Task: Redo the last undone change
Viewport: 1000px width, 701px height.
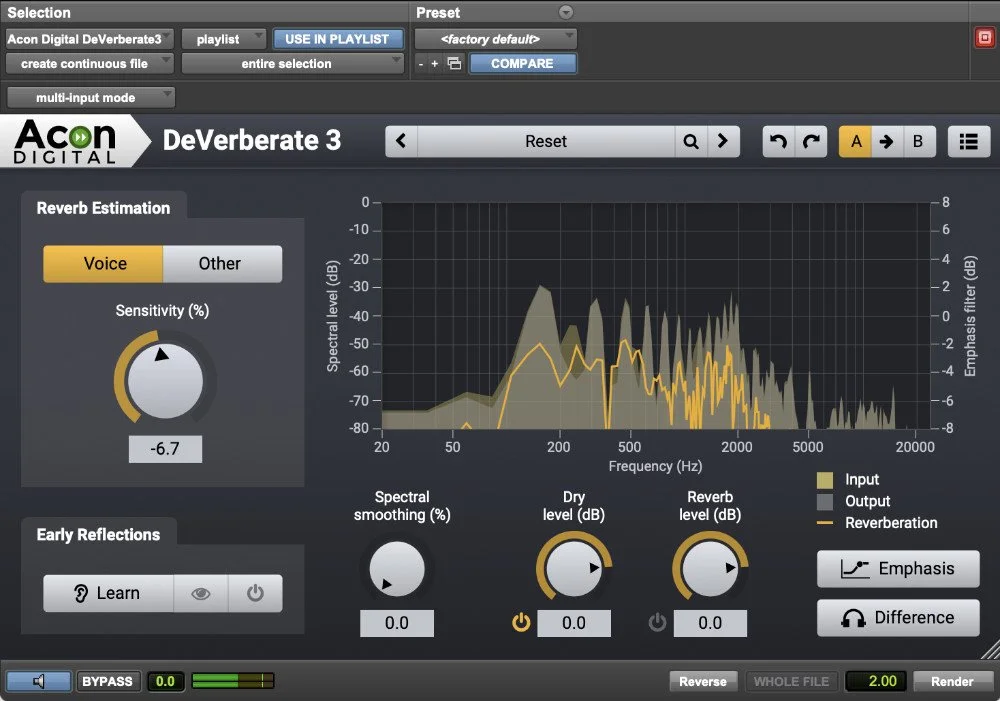Action: pos(811,141)
